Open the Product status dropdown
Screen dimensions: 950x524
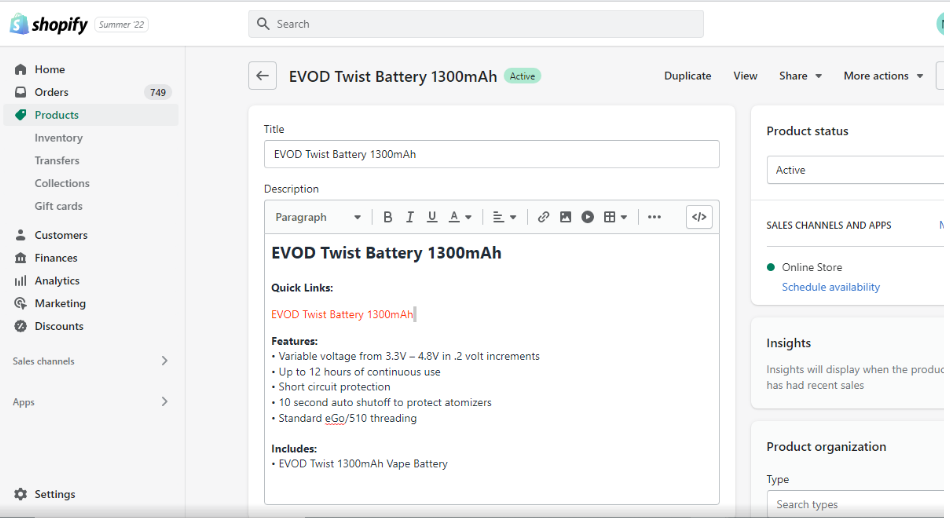click(x=856, y=170)
